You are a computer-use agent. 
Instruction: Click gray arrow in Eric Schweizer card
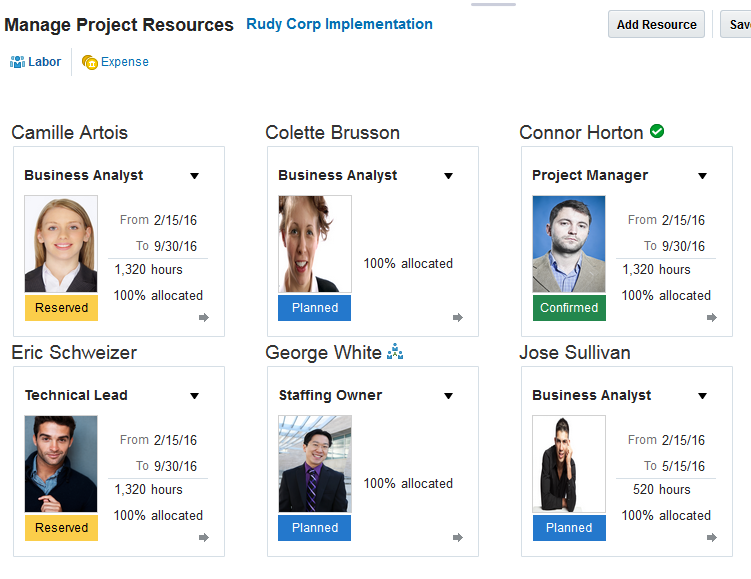pos(204,538)
